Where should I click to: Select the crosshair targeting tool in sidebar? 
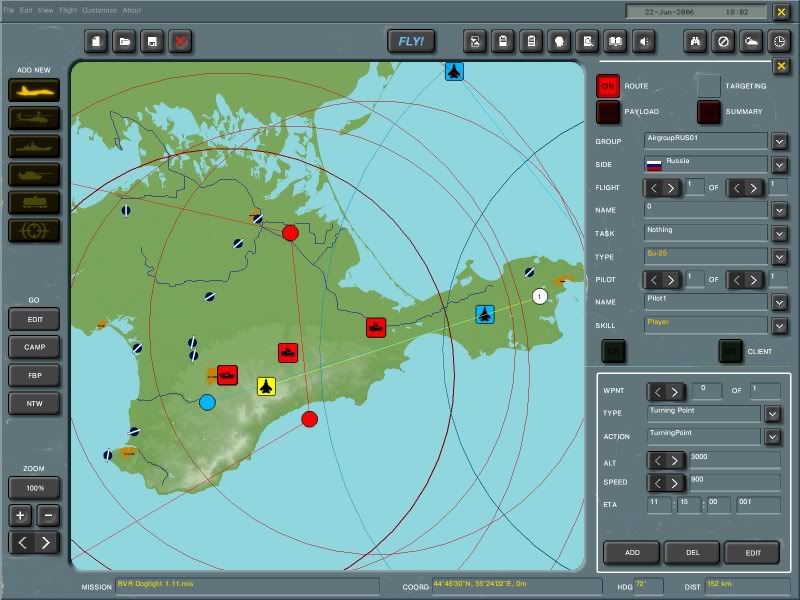pos(35,230)
